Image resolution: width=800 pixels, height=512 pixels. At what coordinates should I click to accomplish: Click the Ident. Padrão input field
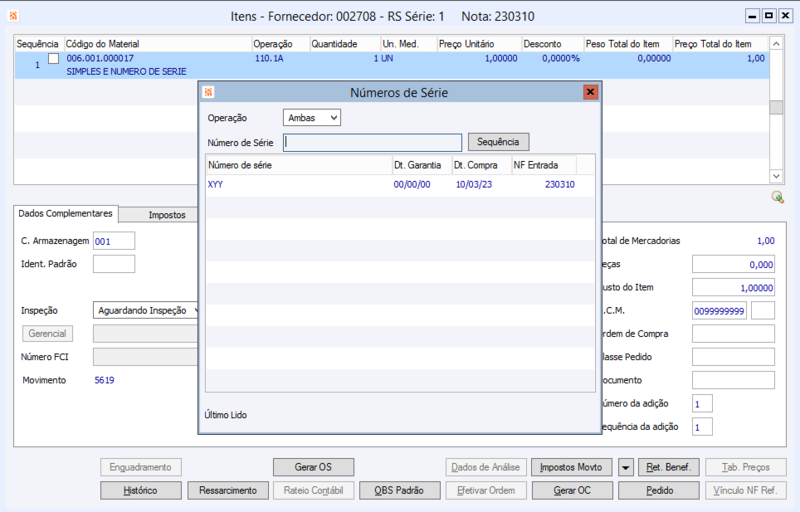coord(114,264)
